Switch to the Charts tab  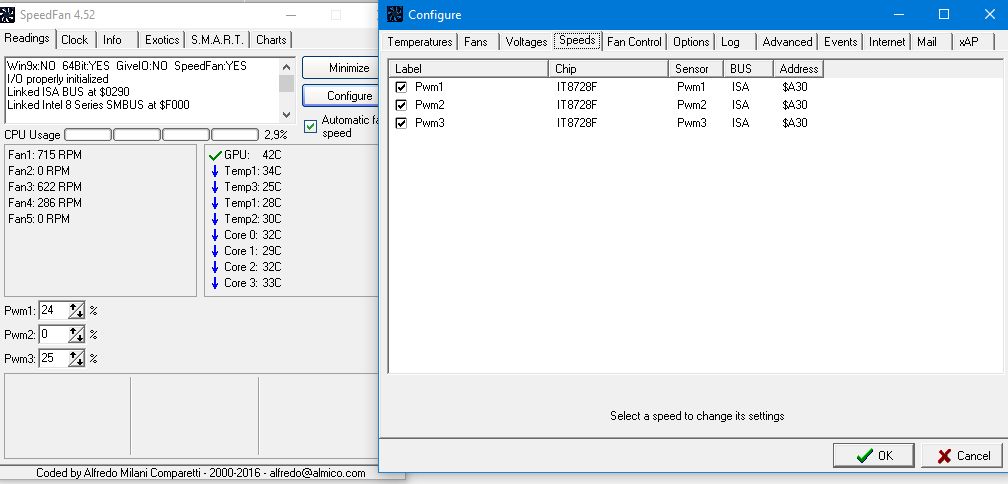271,40
